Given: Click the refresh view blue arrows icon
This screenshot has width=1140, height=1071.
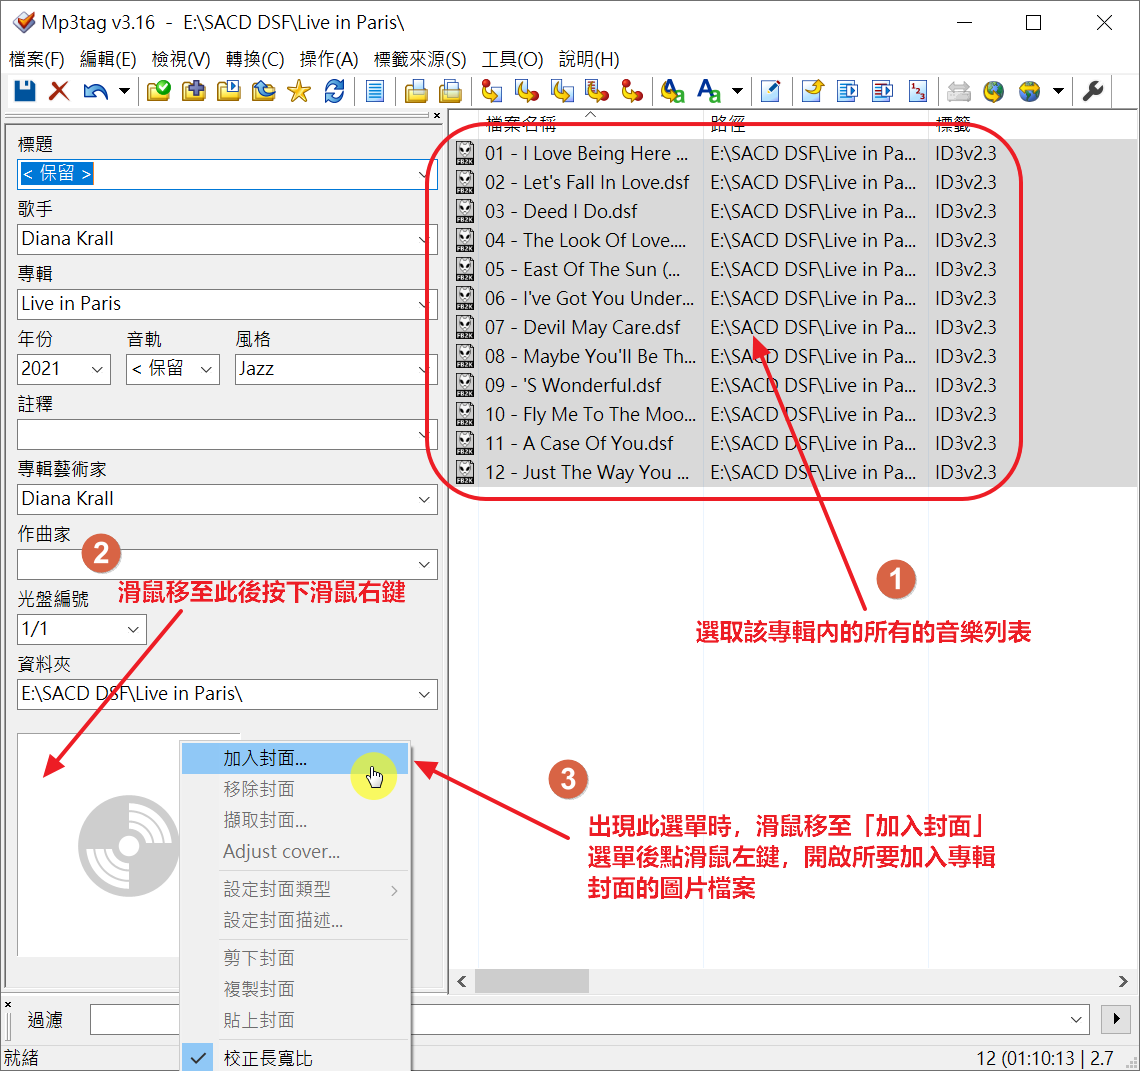Looking at the screenshot, I should tap(334, 91).
